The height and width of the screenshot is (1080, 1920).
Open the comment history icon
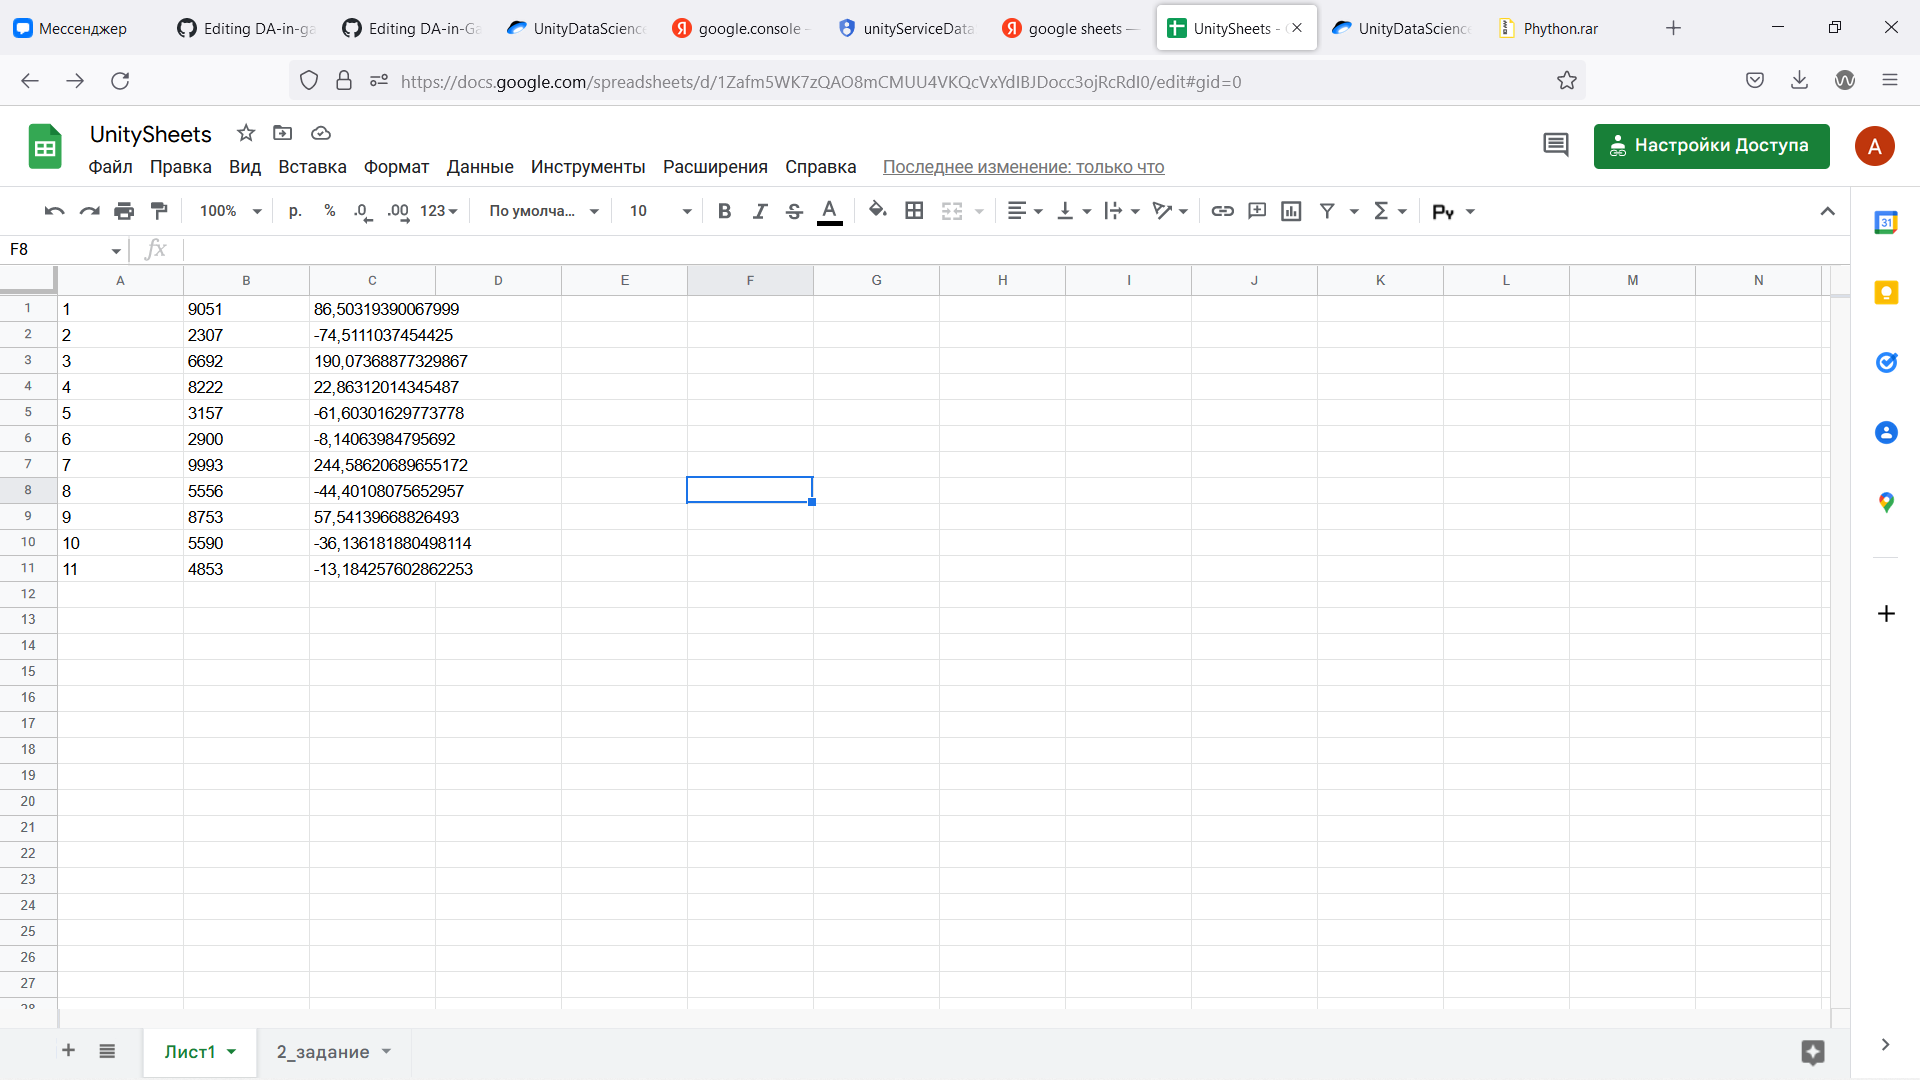tap(1555, 146)
